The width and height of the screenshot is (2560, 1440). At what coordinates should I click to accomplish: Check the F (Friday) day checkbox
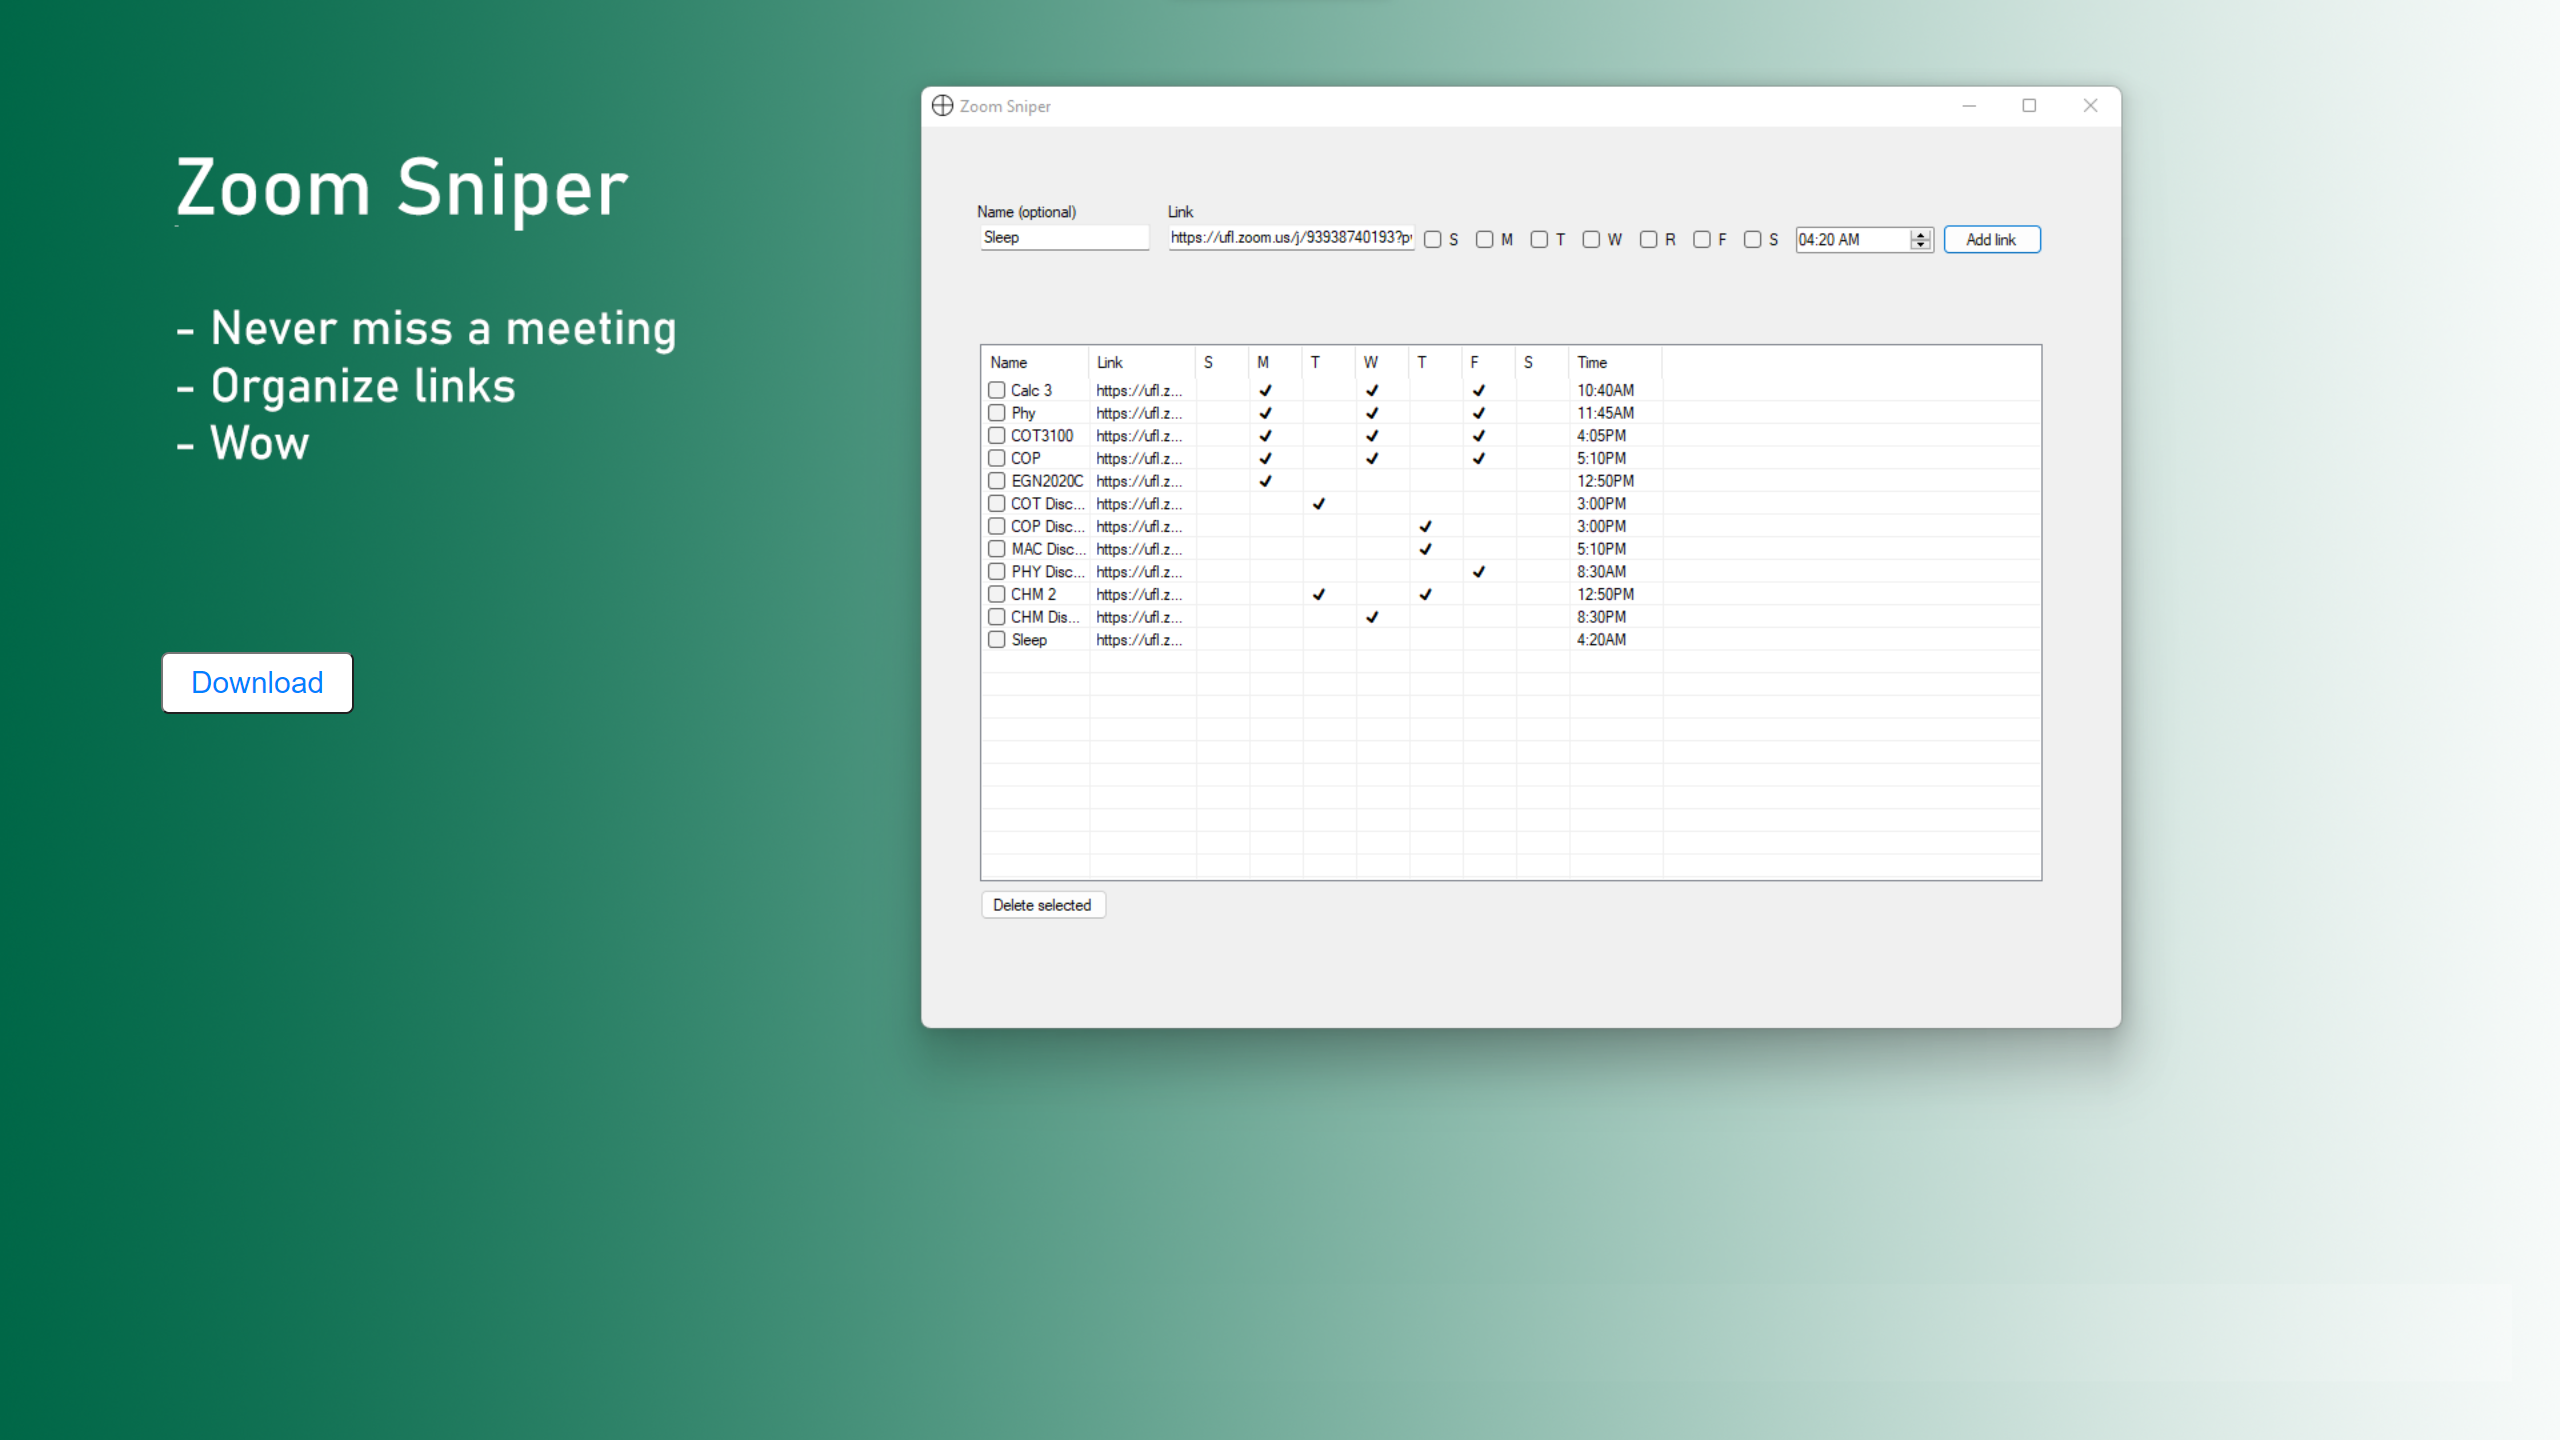pyautogui.click(x=1701, y=240)
